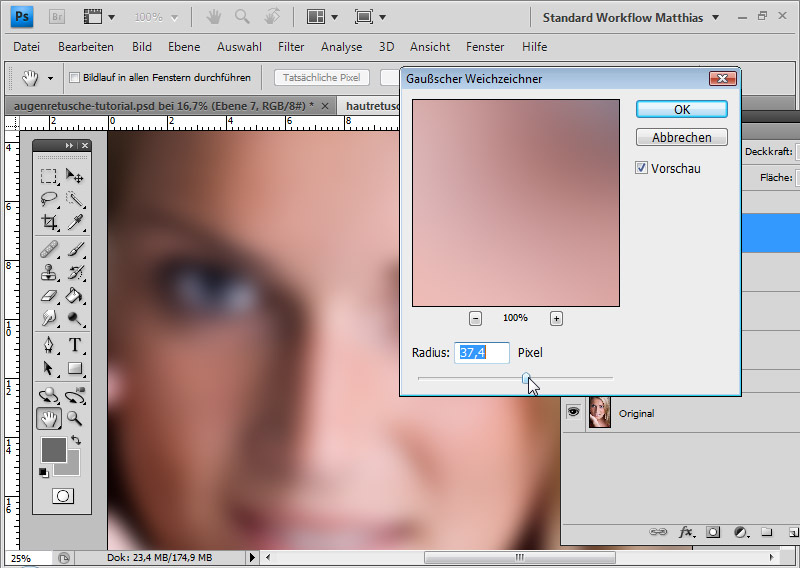Expand toolbox double-arrow toggle
The height and width of the screenshot is (568, 800).
click(x=69, y=145)
